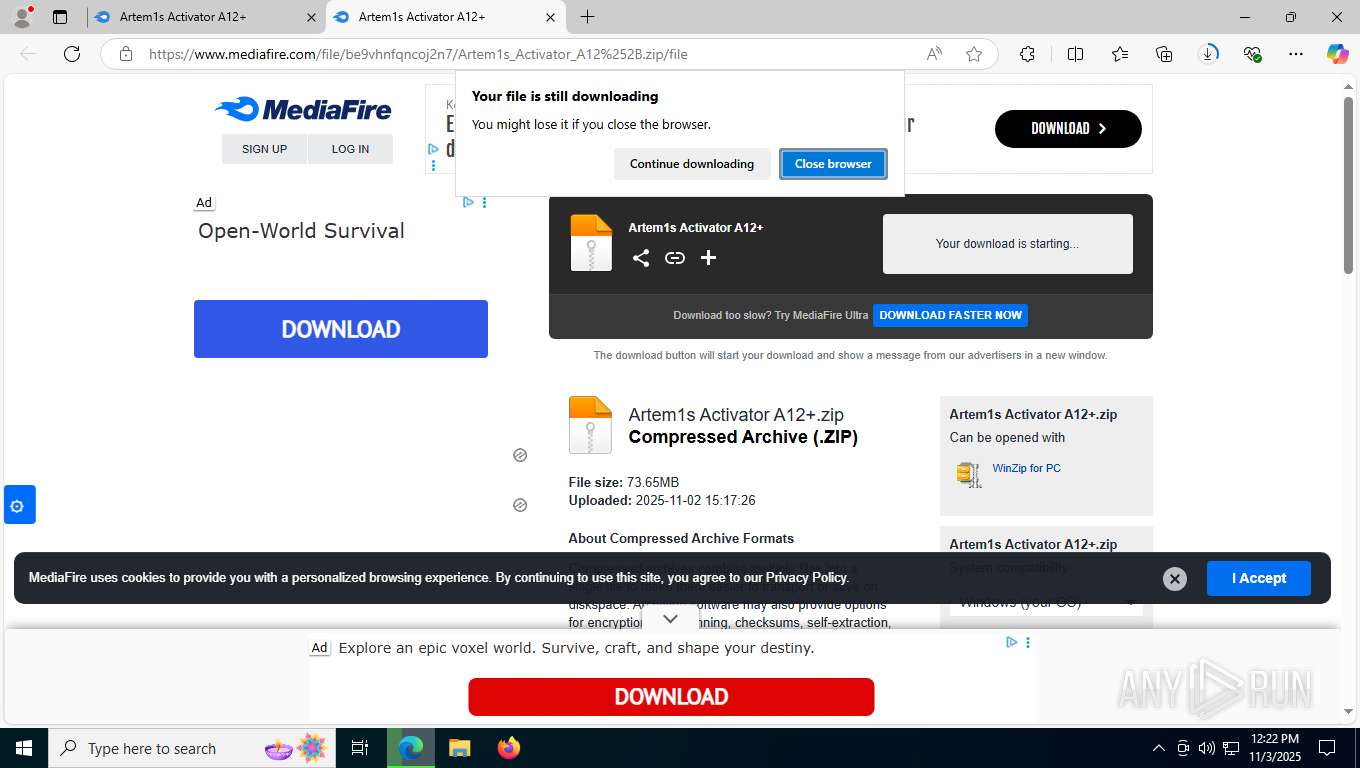The width and height of the screenshot is (1360, 768).
Task: Accept cookies with I Accept button
Action: click(x=1258, y=578)
